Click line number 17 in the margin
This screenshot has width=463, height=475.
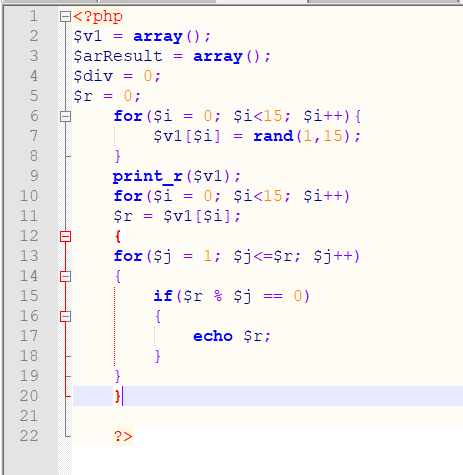pos(29,336)
